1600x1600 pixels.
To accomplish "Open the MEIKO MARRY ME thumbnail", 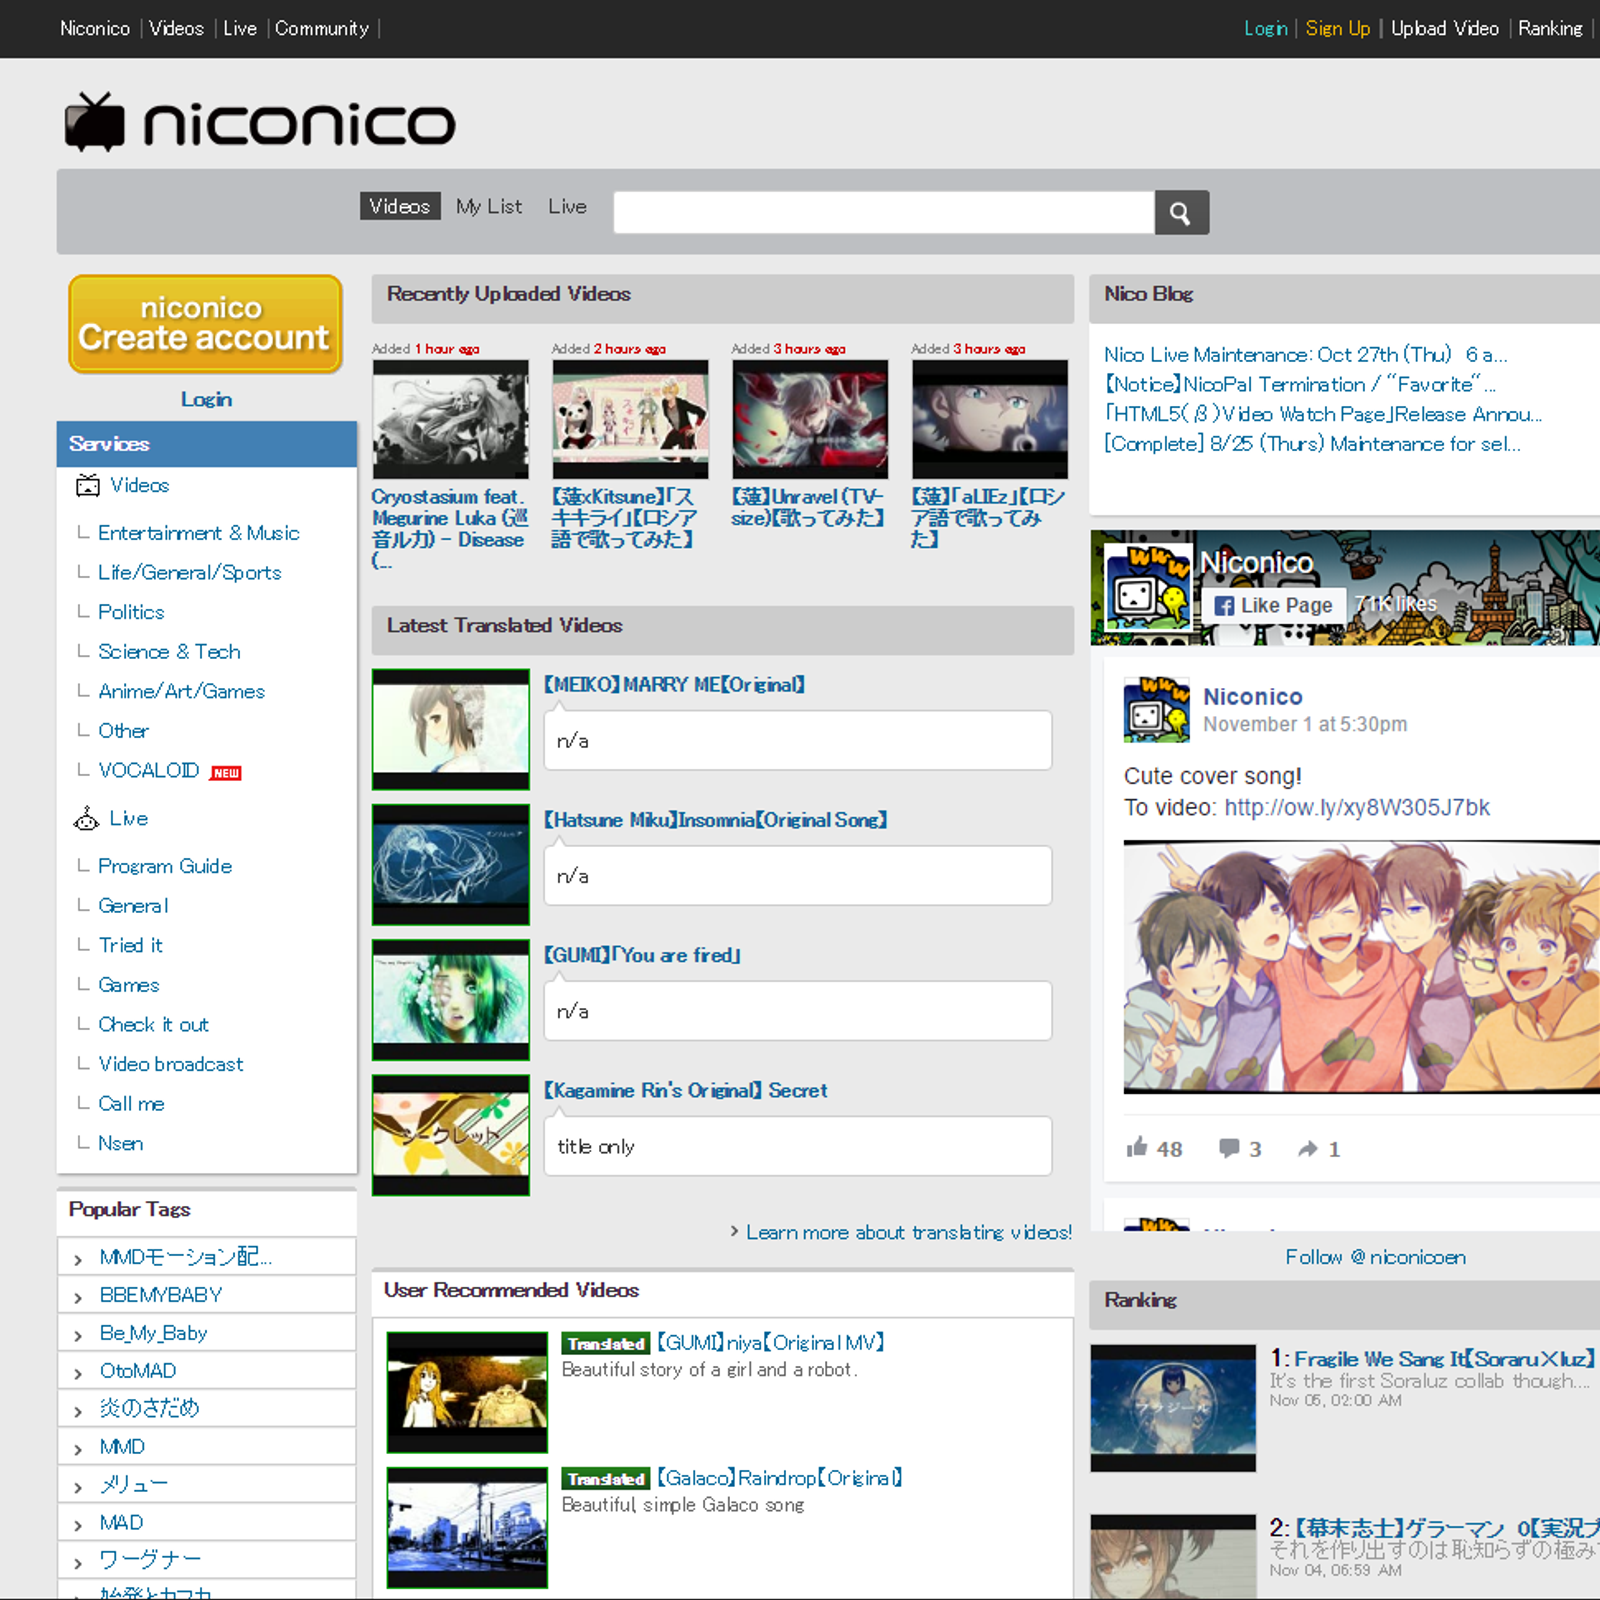I will [x=451, y=730].
